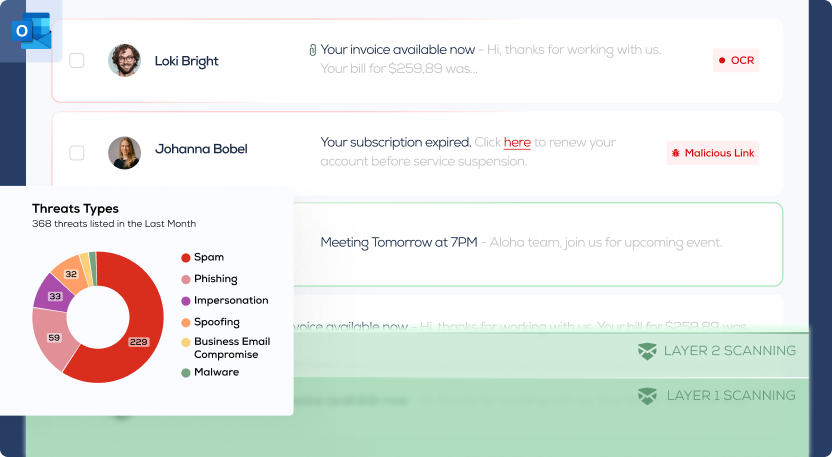832x457 pixels.
Task: Click the Layer 2 Scanning envelope shield icon
Action: (647, 351)
